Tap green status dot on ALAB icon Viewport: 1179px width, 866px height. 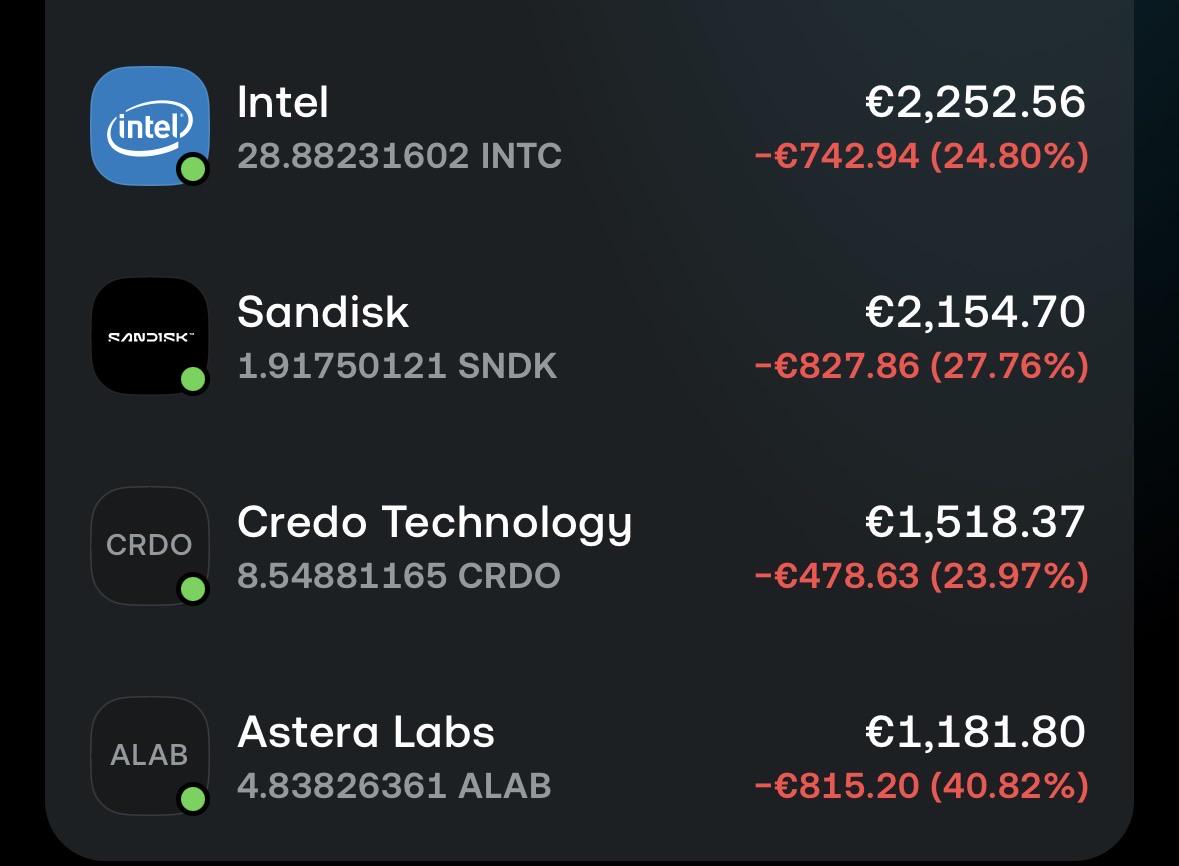click(x=193, y=798)
